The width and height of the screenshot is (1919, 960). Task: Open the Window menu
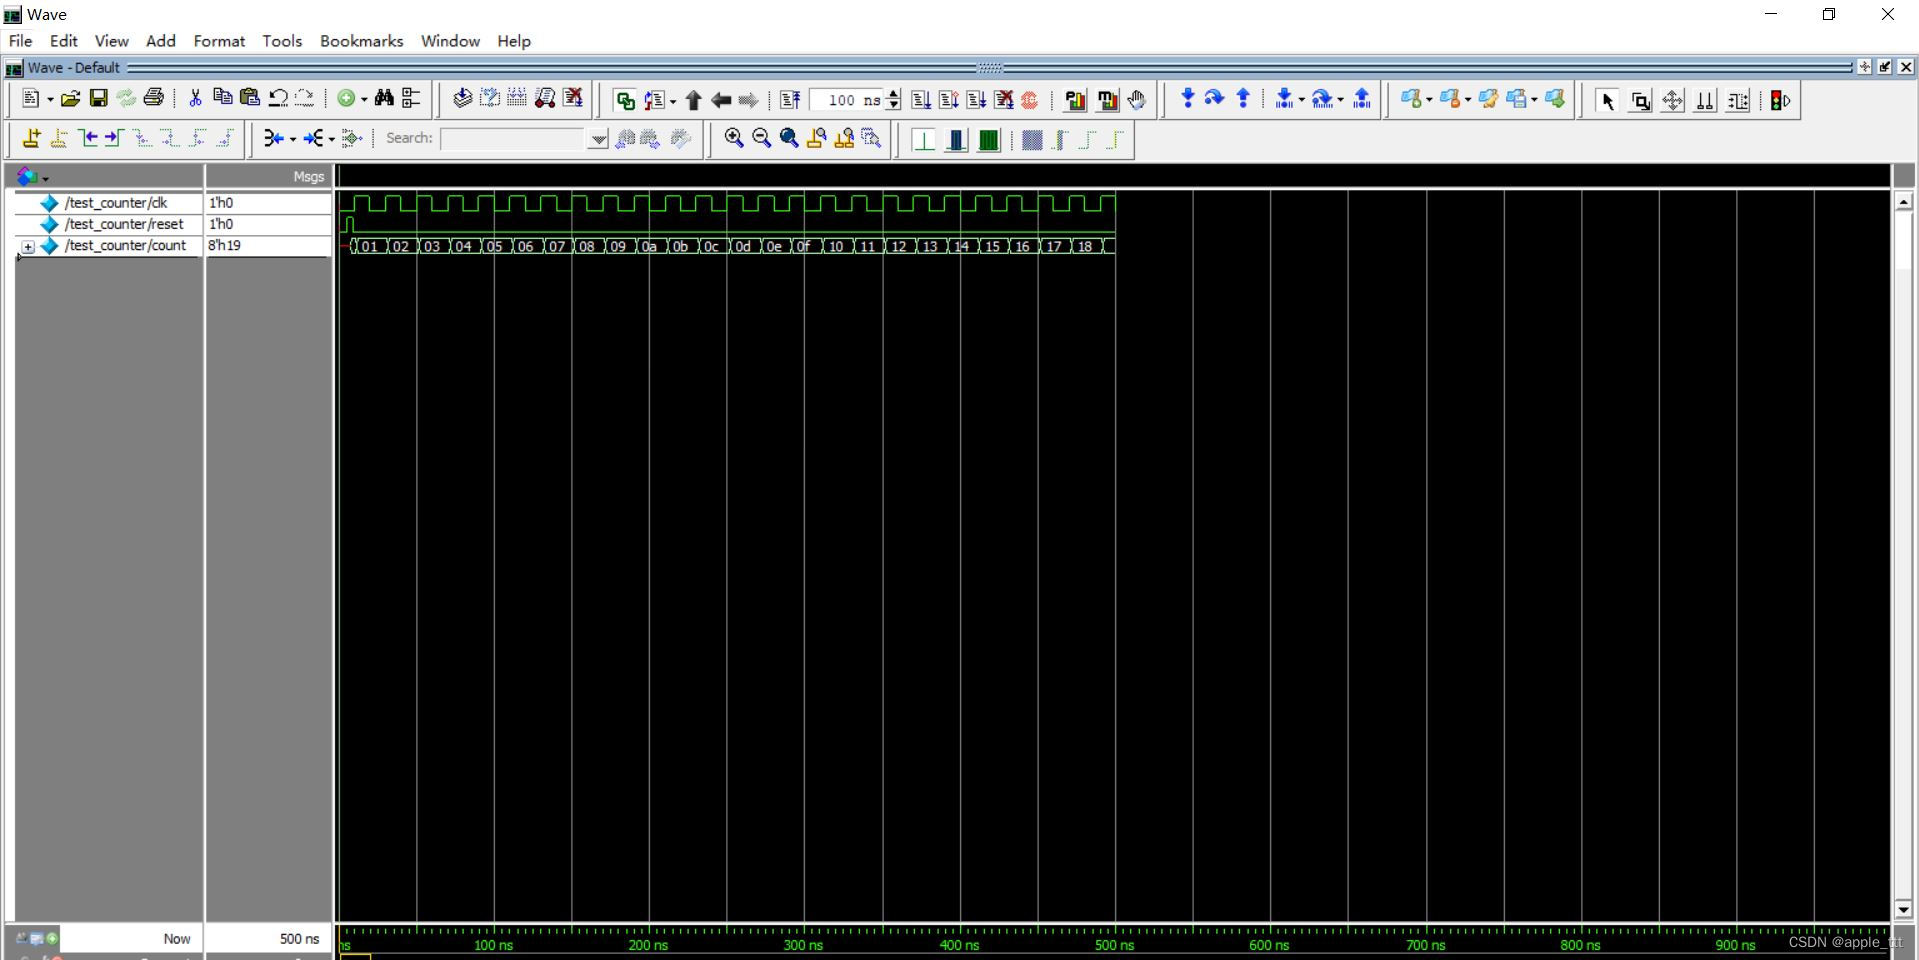click(450, 41)
